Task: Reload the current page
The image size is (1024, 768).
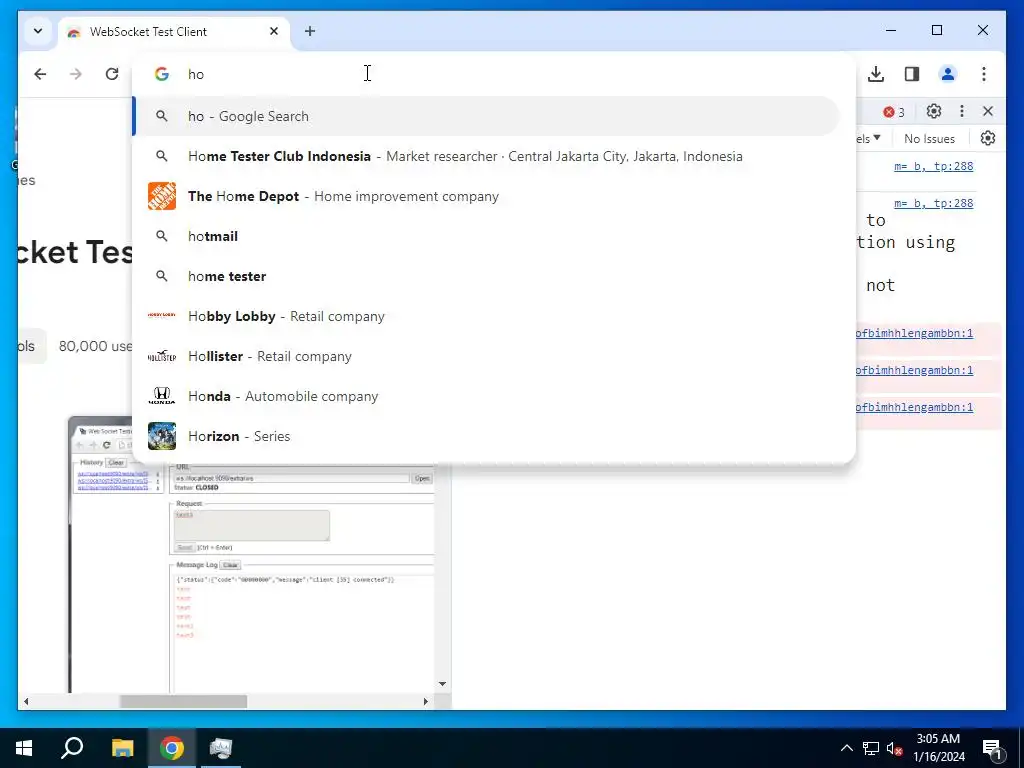Action: click(112, 74)
